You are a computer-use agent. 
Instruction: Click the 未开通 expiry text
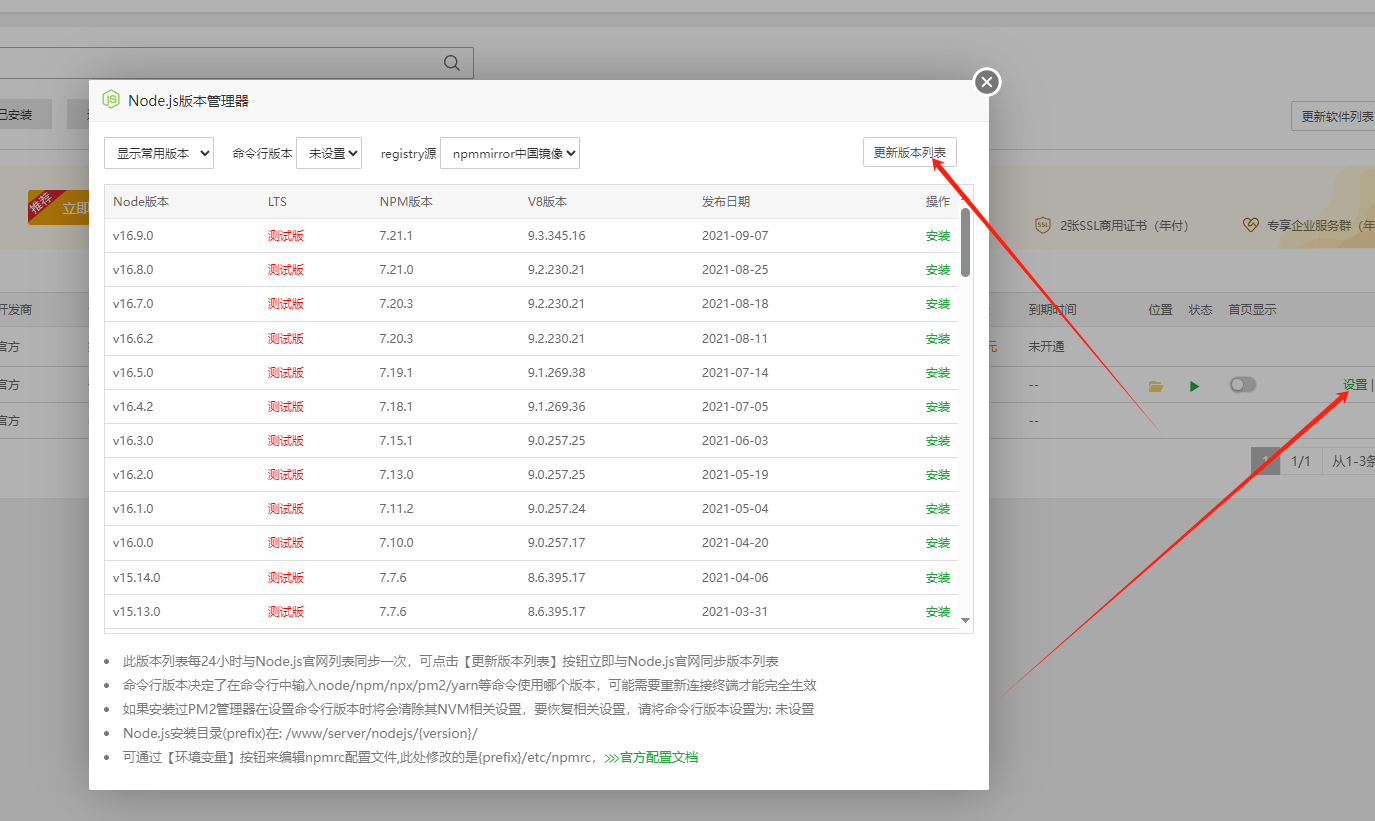[x=1046, y=347]
